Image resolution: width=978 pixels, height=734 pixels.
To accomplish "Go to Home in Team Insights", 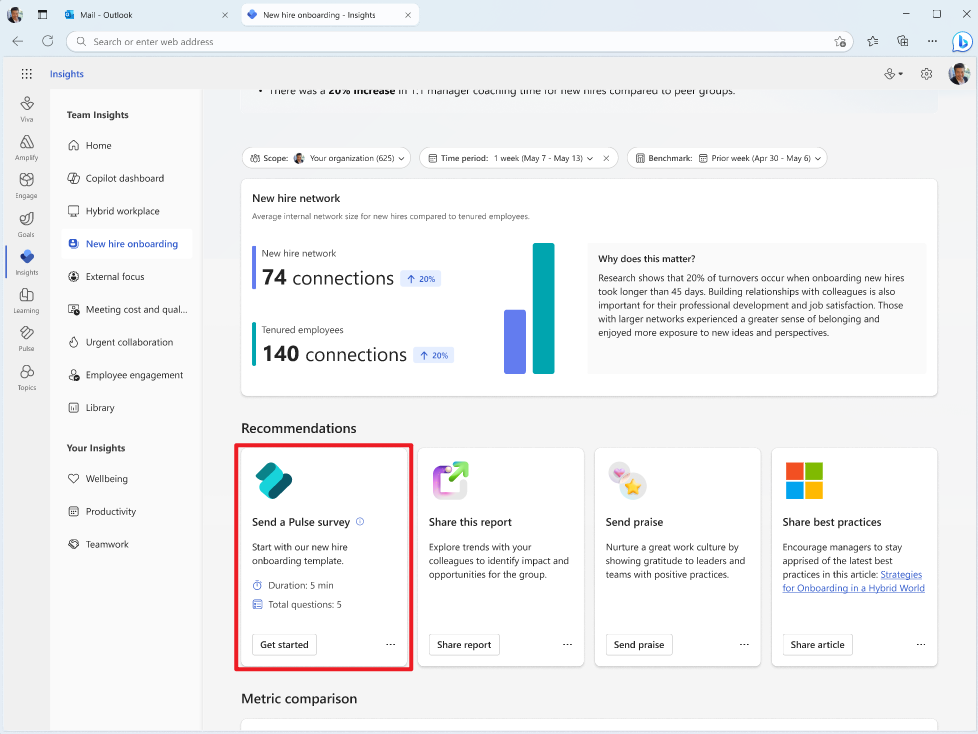I will pos(127,145).
